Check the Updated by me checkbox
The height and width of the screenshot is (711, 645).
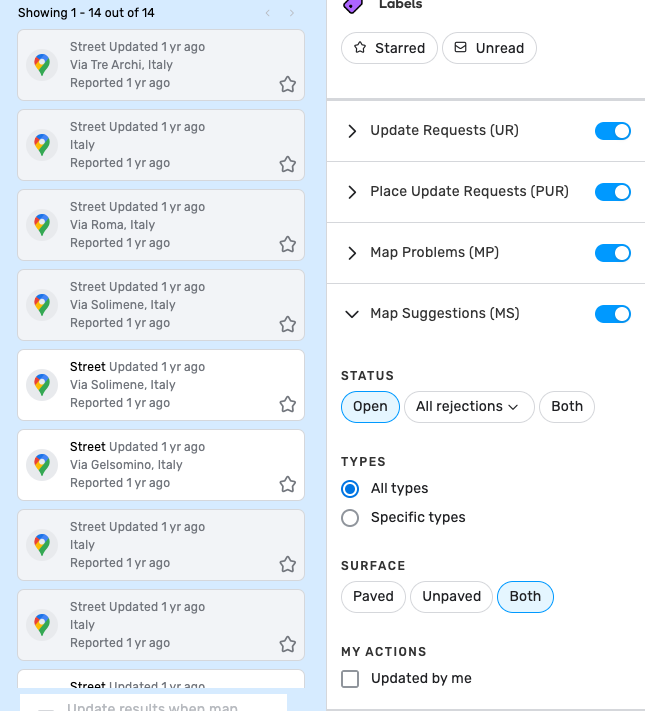pyautogui.click(x=350, y=679)
